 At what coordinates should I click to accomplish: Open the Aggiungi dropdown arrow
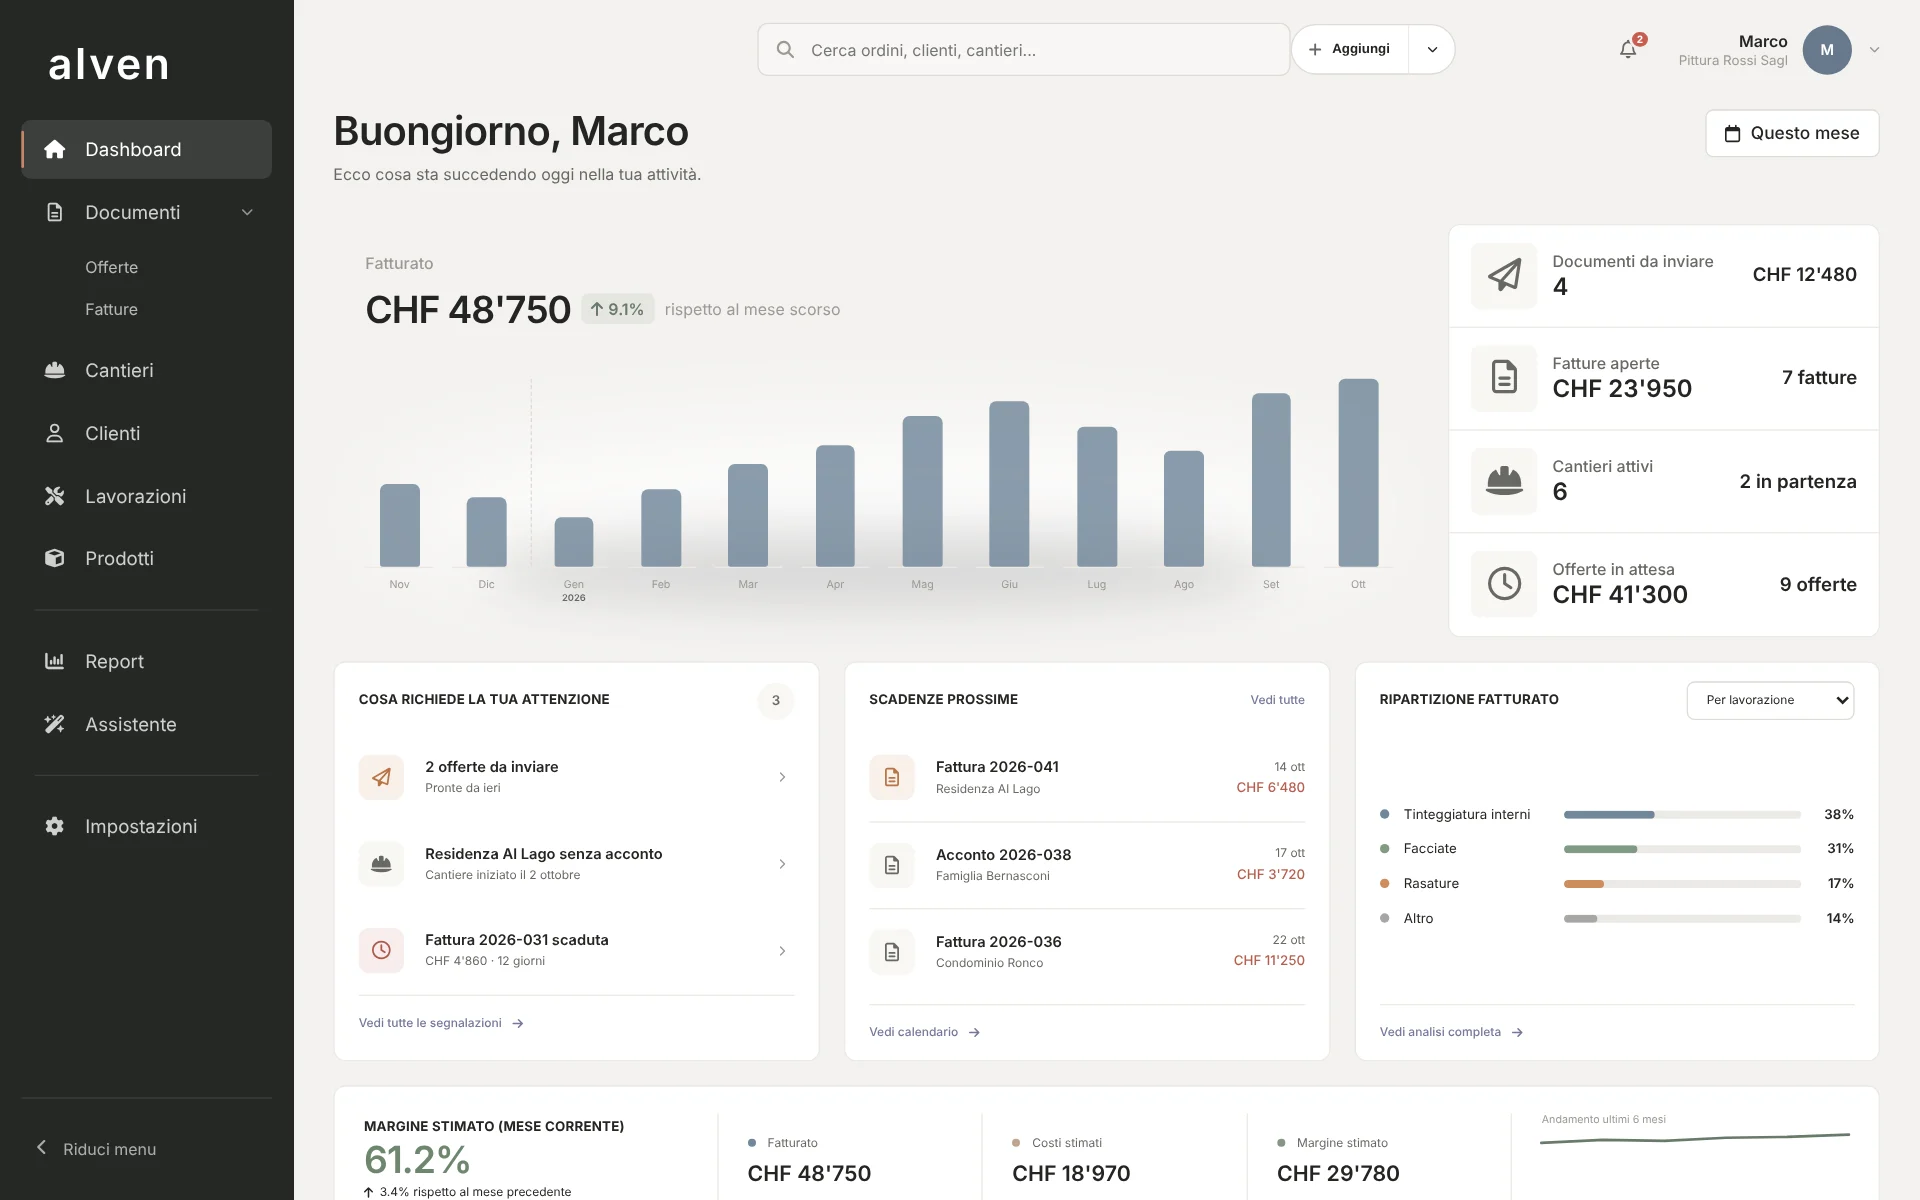[x=1432, y=49]
